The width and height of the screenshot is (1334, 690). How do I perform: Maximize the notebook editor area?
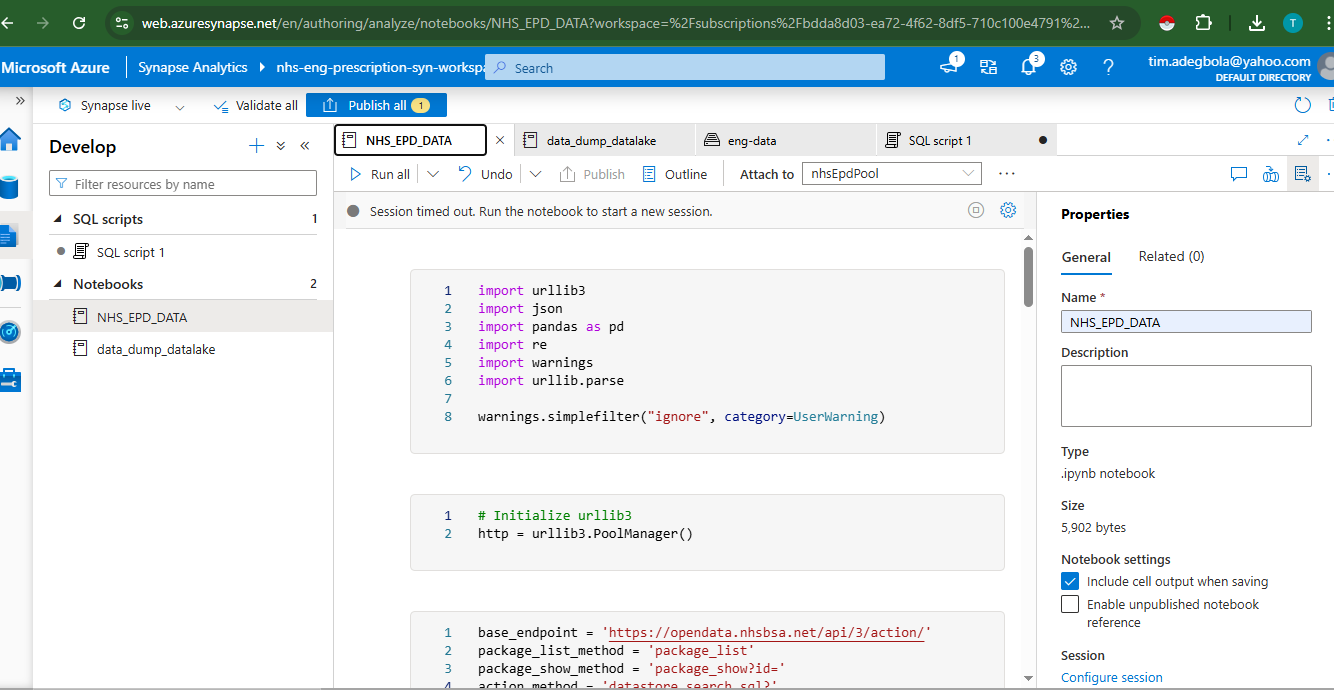(1303, 141)
